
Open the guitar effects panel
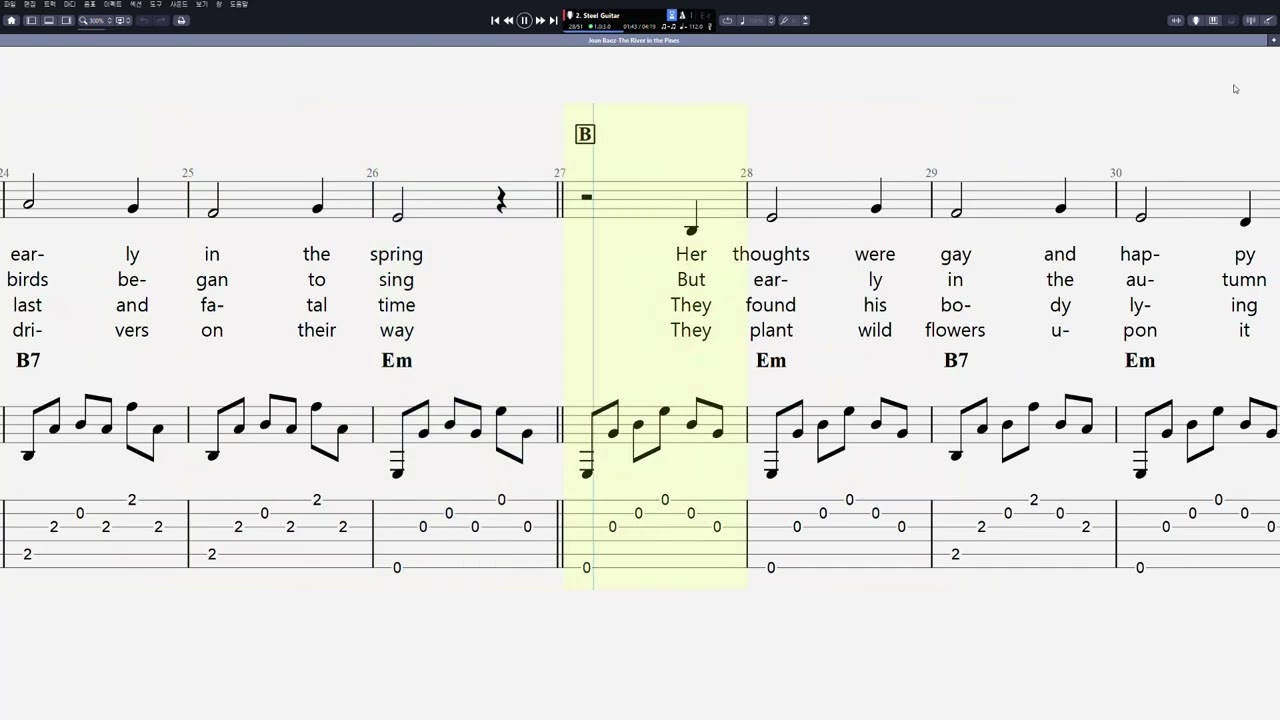[x=1268, y=20]
